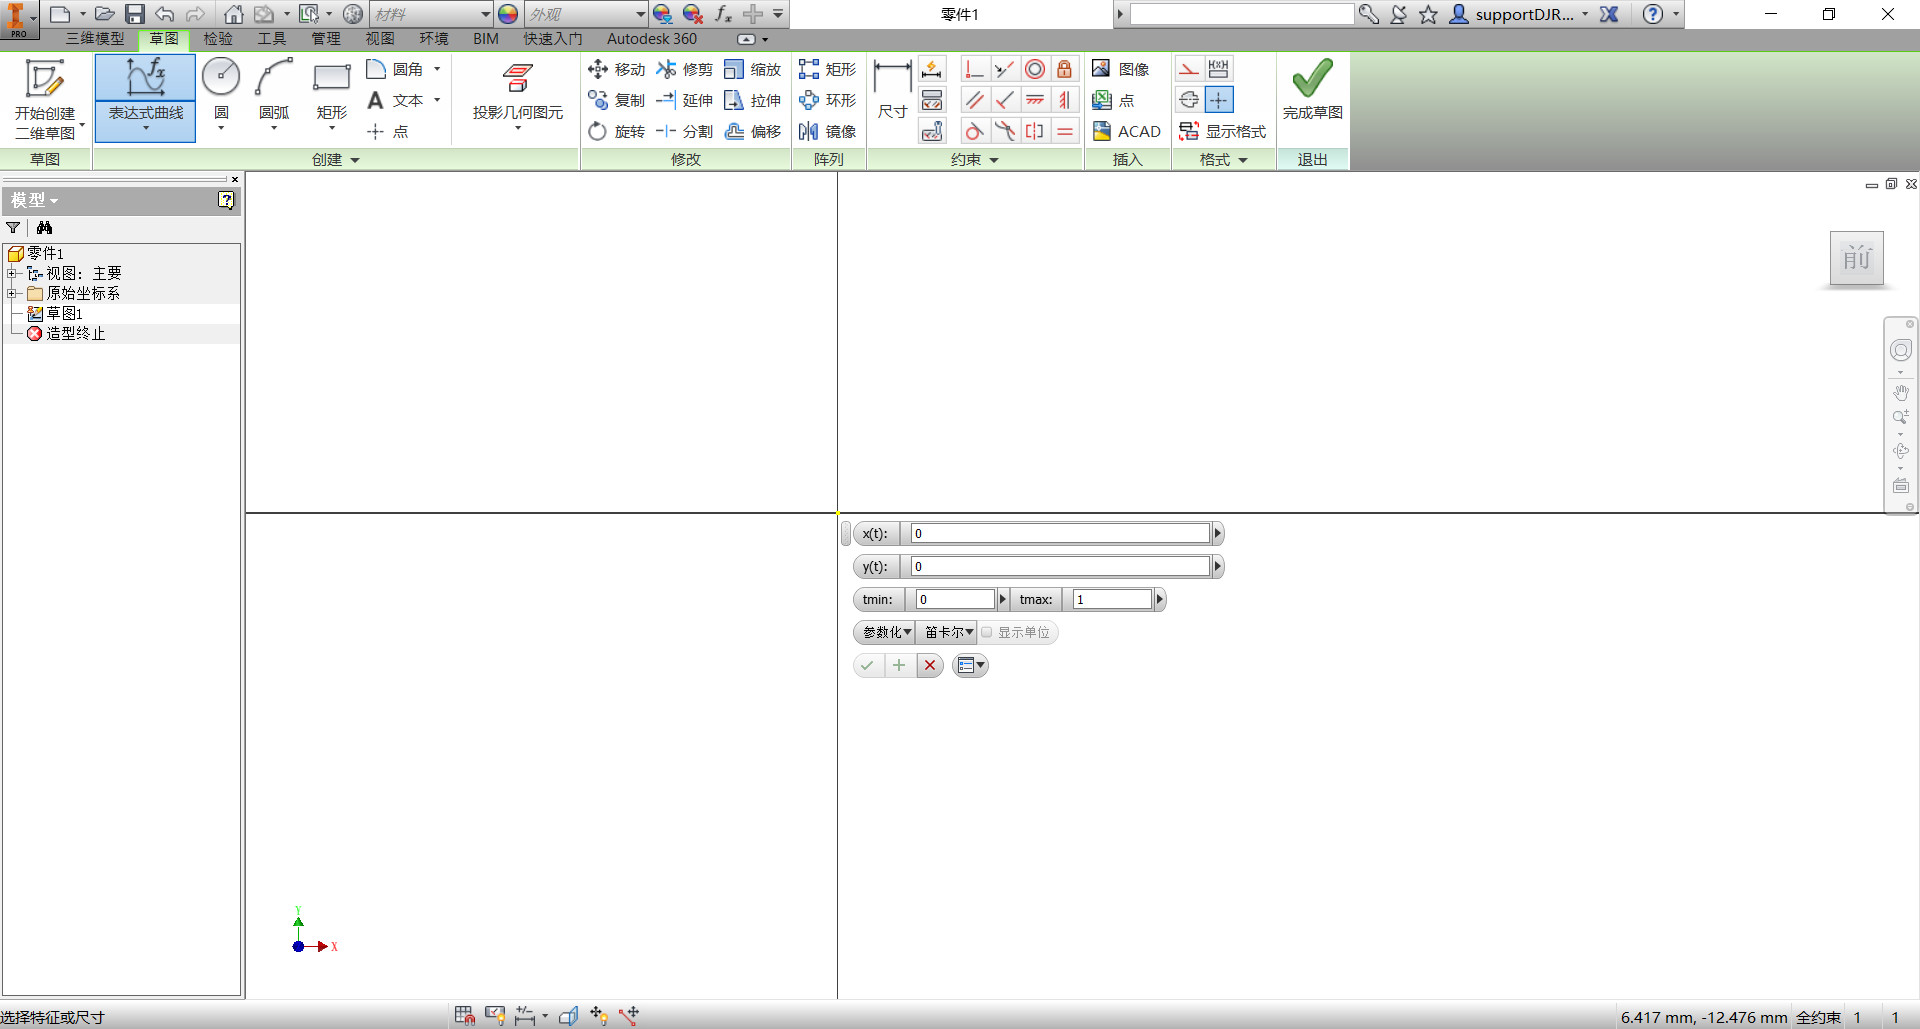Apply the equal constraint icon
Image resolution: width=1920 pixels, height=1029 pixels.
tap(1065, 131)
